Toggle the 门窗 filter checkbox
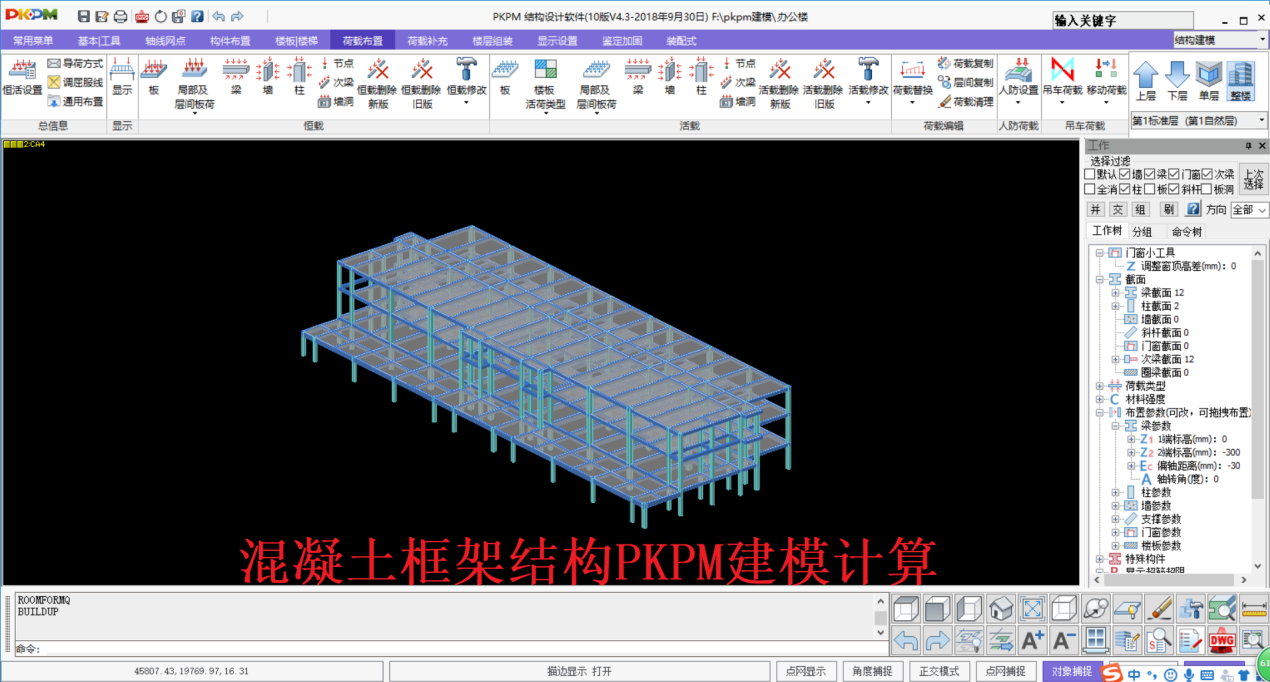 point(1174,174)
